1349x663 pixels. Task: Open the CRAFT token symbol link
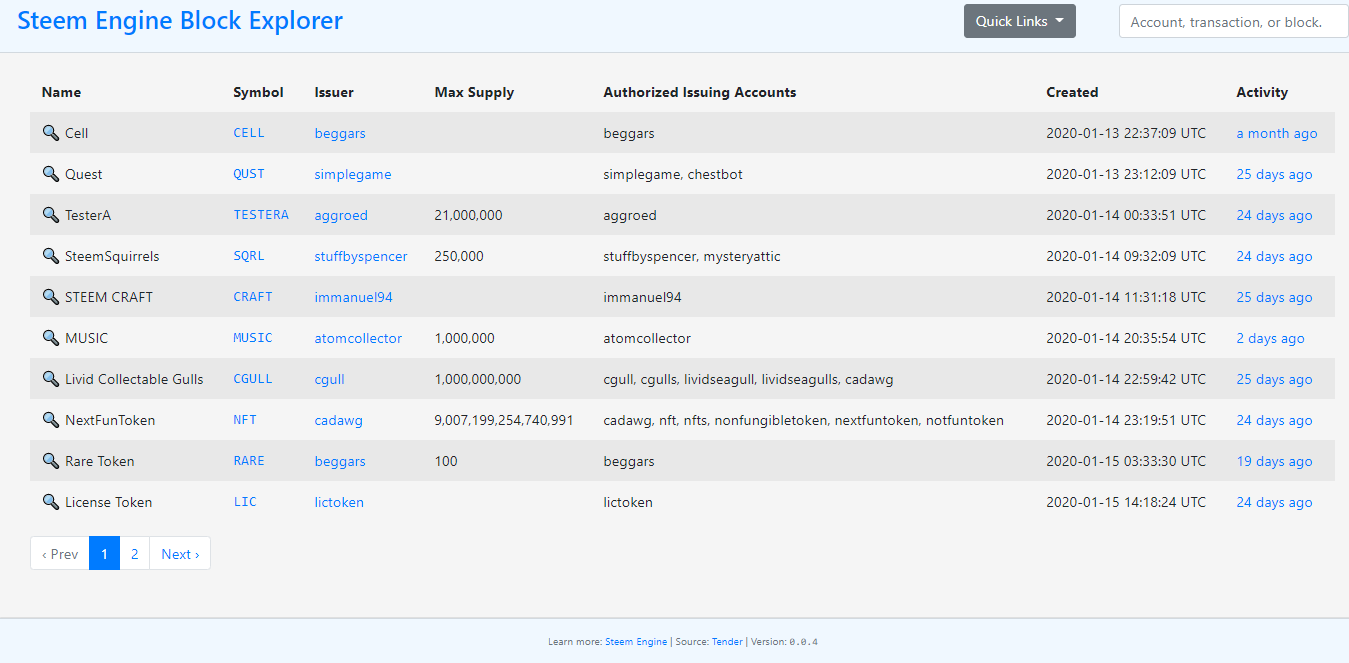point(253,297)
